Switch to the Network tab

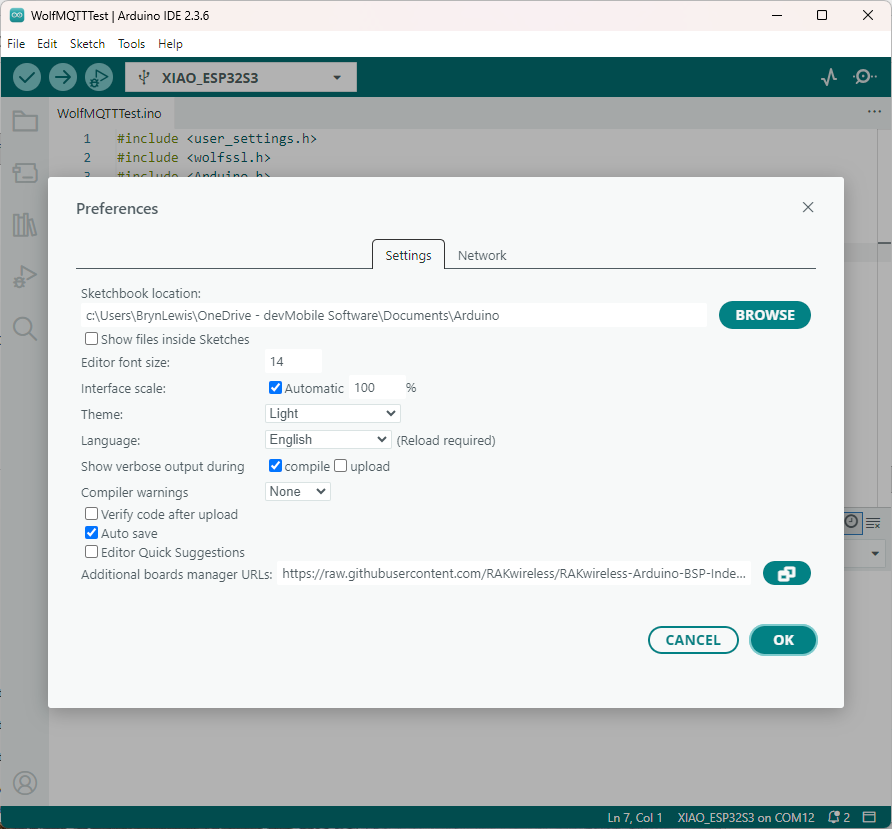pos(482,255)
